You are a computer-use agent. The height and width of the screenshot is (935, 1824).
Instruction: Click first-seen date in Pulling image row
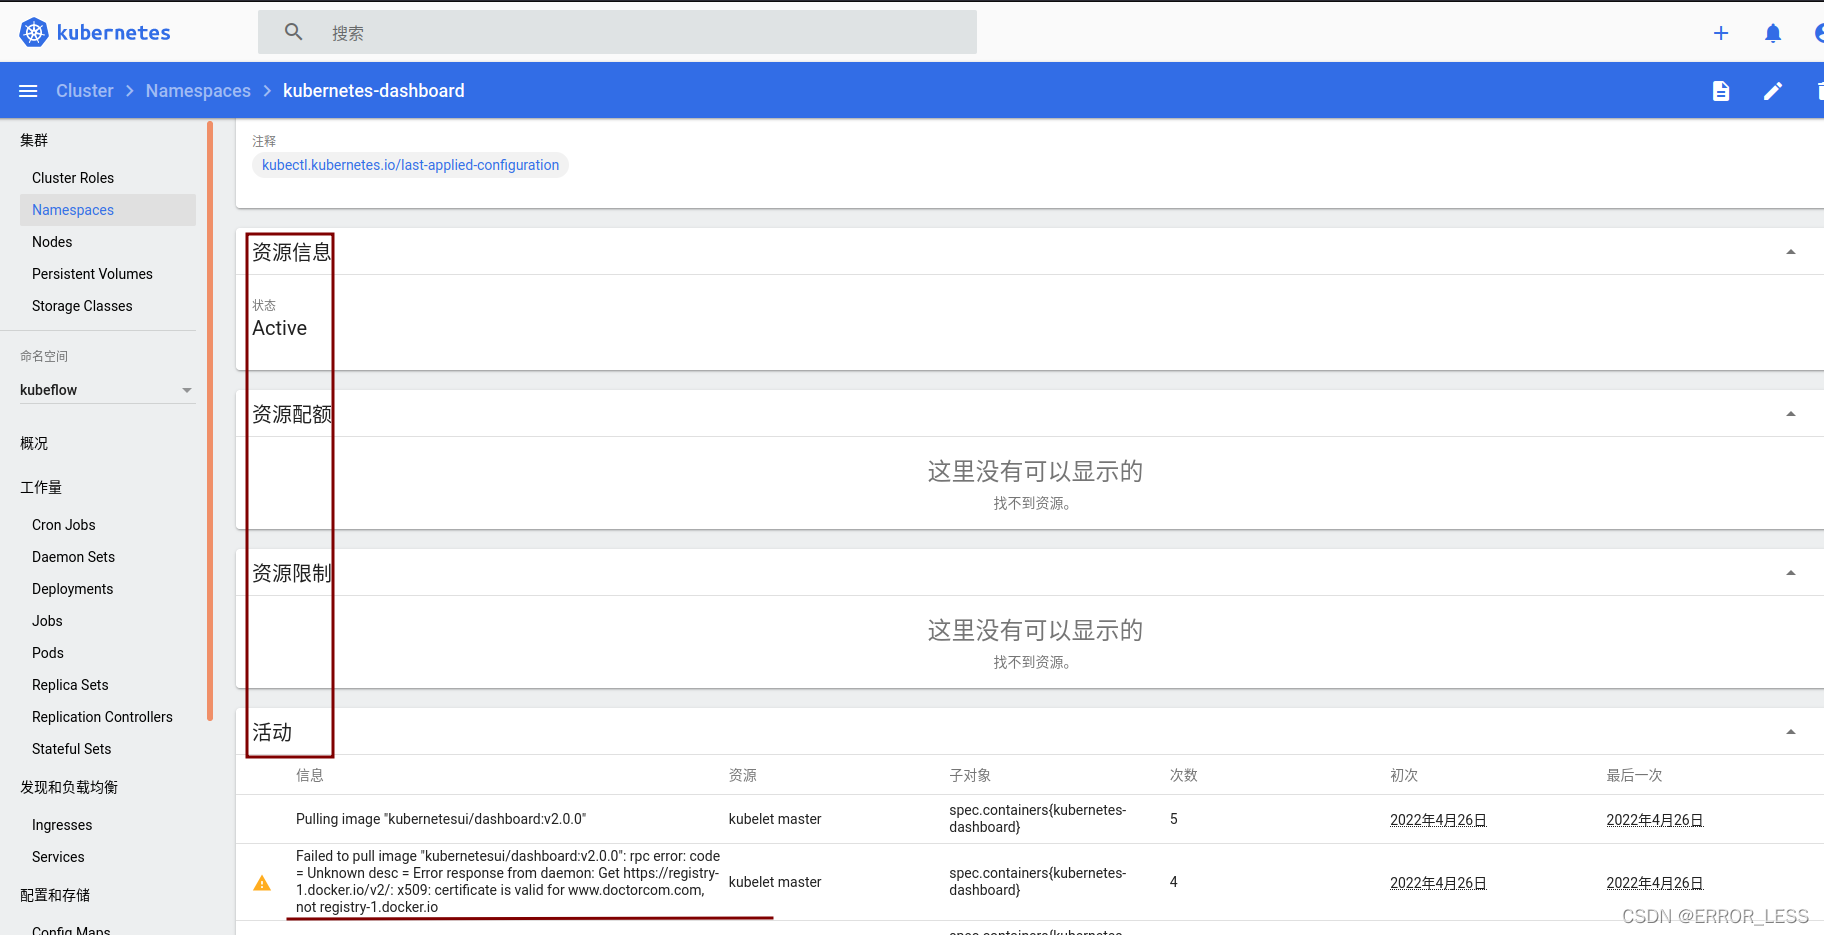click(x=1438, y=820)
